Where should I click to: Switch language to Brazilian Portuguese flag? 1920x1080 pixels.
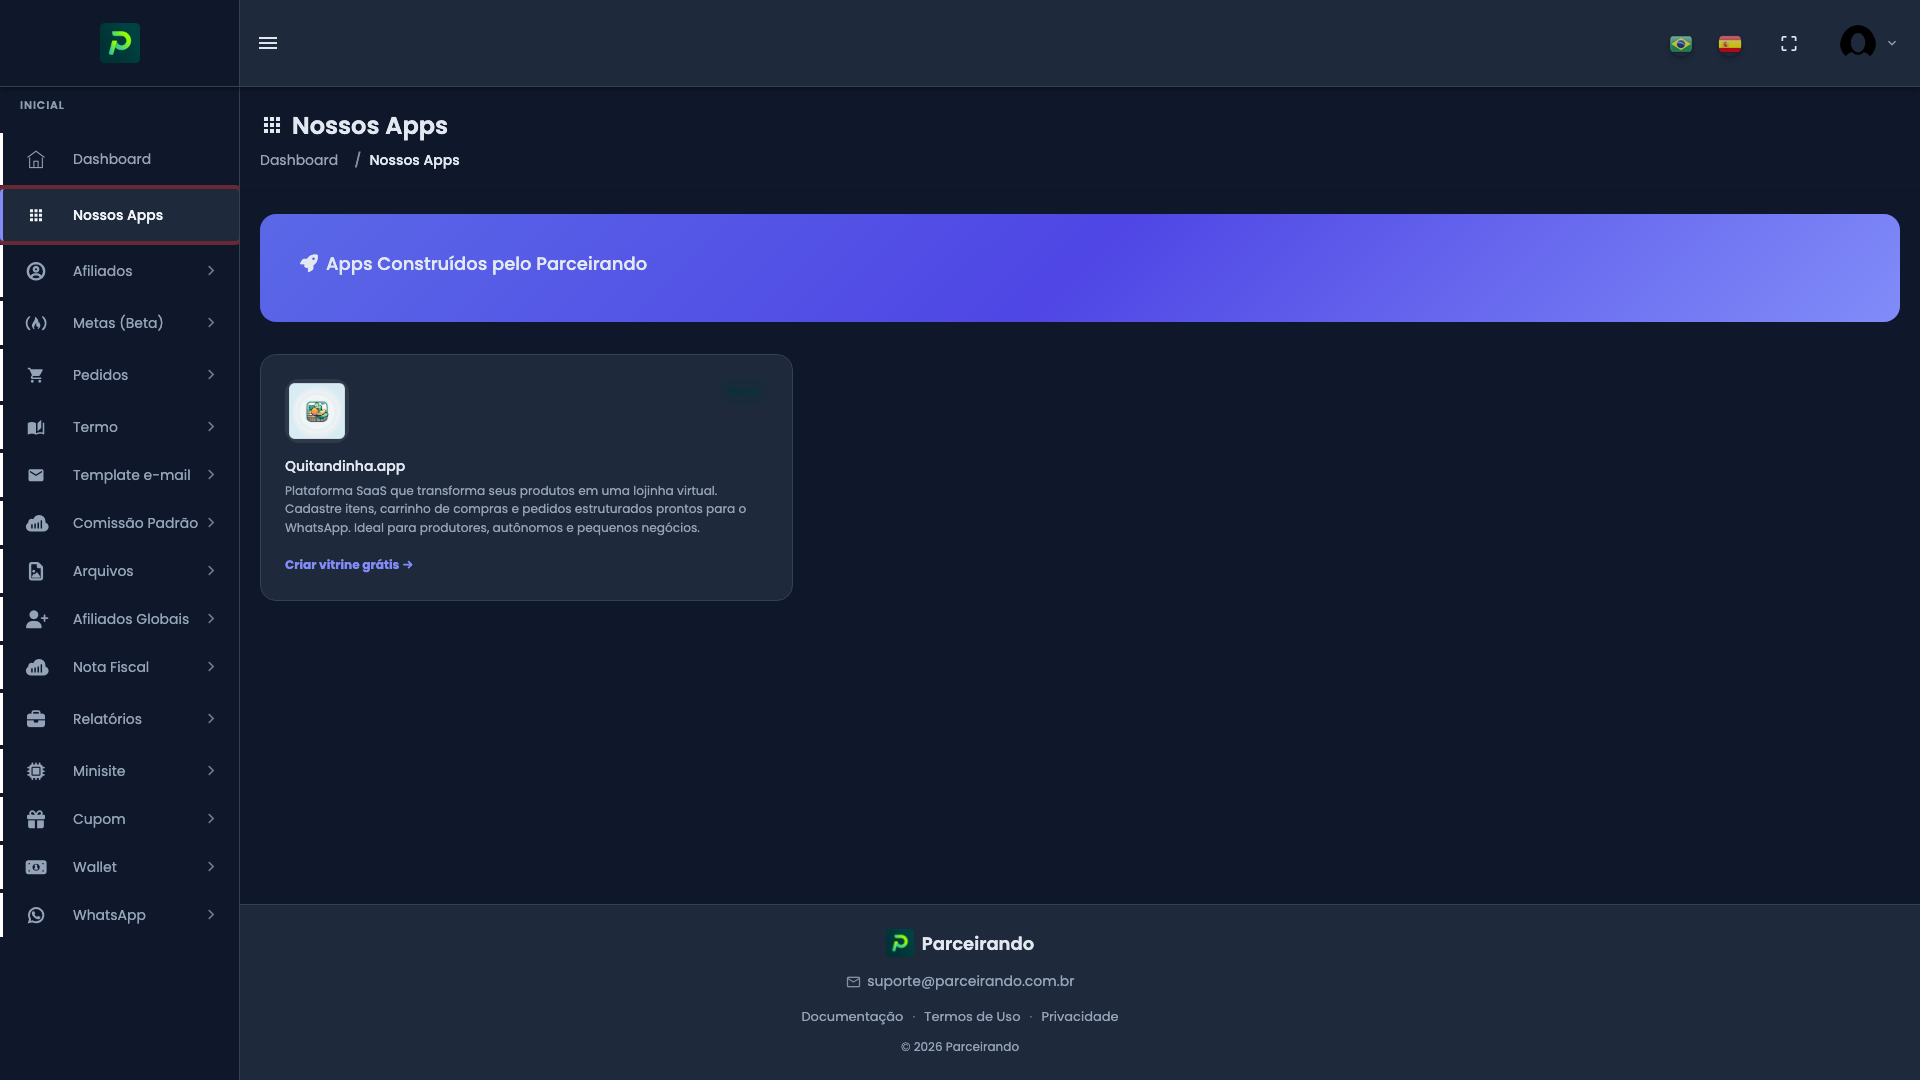pos(1681,44)
